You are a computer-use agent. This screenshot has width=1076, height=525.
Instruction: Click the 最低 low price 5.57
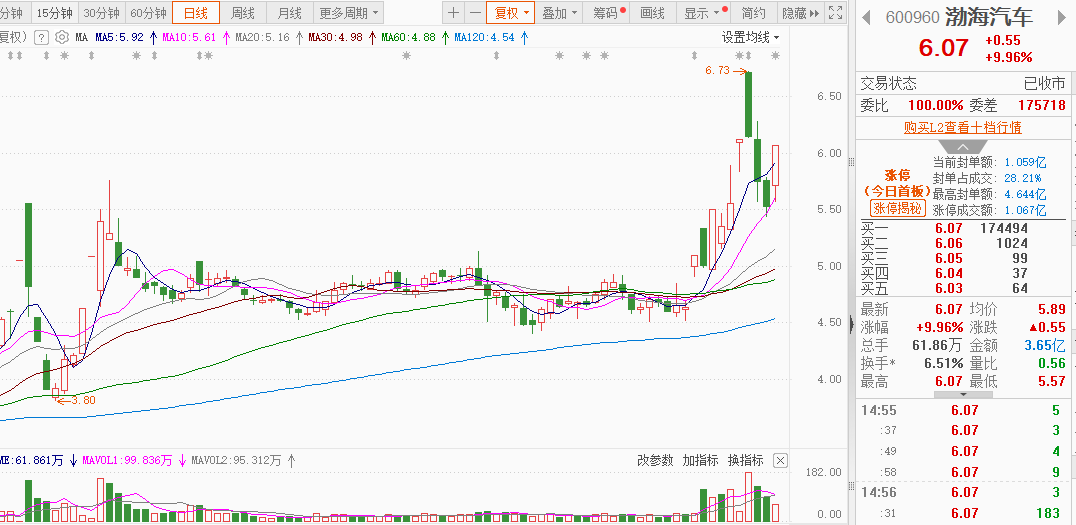coord(1051,382)
